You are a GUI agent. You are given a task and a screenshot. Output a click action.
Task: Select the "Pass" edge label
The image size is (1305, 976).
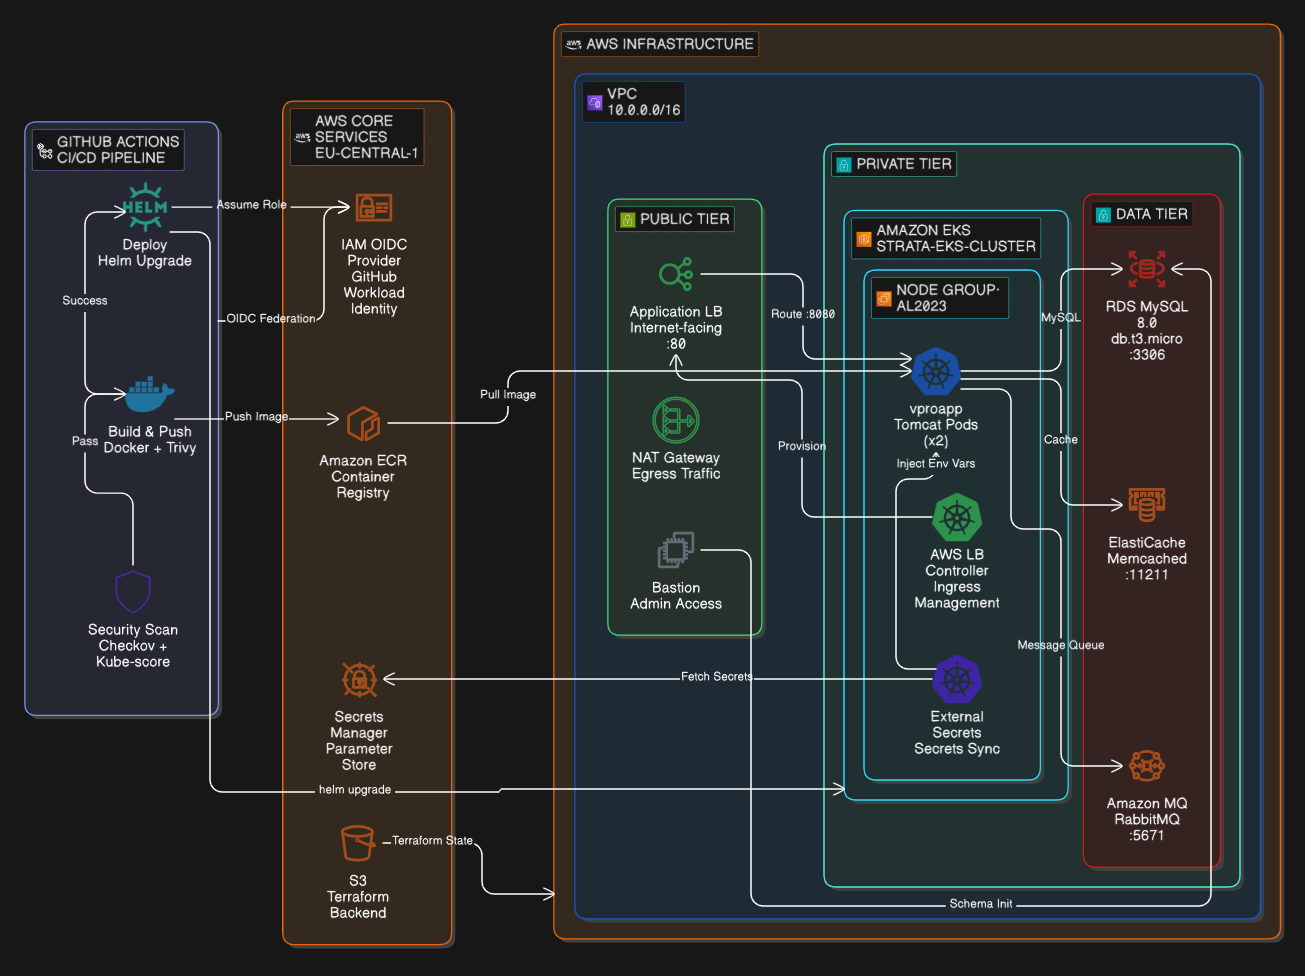pyautogui.click(x=85, y=441)
